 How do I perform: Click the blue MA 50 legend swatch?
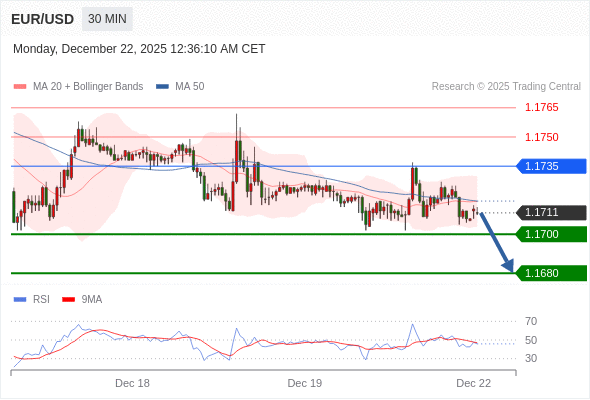coord(162,87)
